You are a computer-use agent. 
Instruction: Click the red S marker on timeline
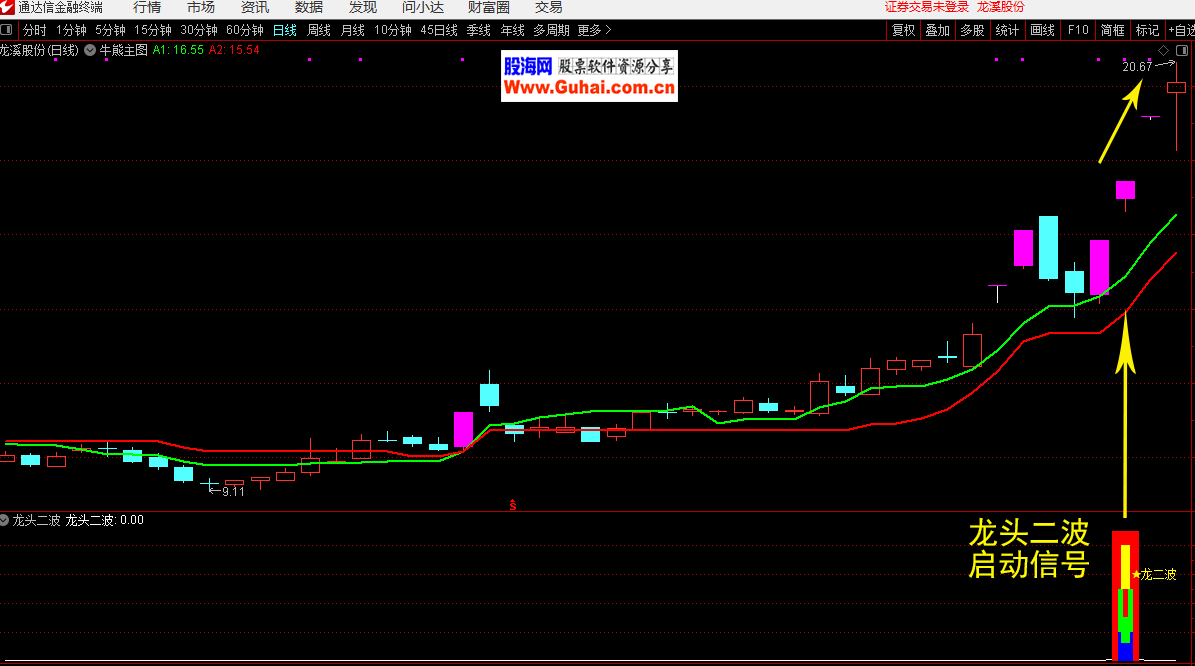pos(513,505)
